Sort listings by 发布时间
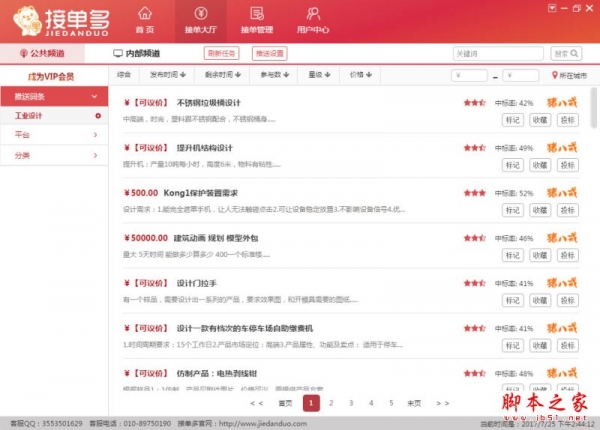600x430 pixels. [164, 75]
